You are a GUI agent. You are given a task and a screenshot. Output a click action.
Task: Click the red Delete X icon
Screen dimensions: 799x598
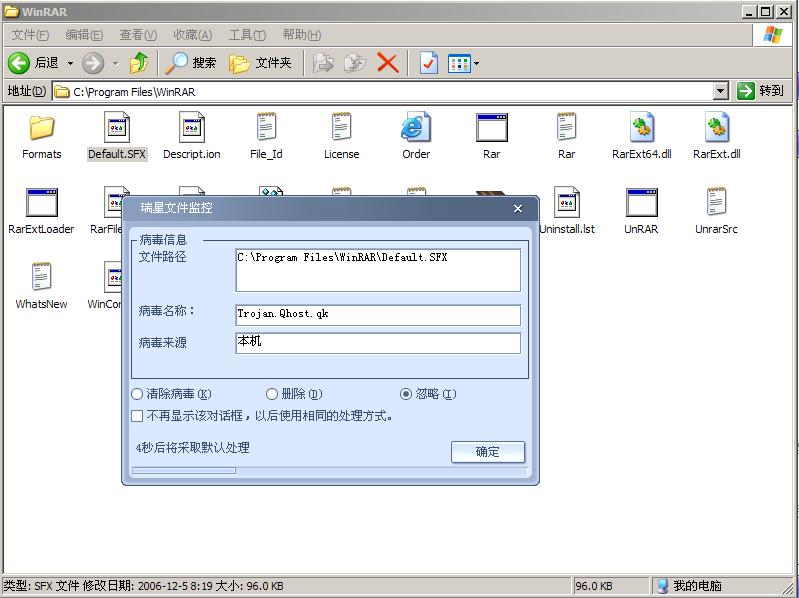pyautogui.click(x=387, y=63)
